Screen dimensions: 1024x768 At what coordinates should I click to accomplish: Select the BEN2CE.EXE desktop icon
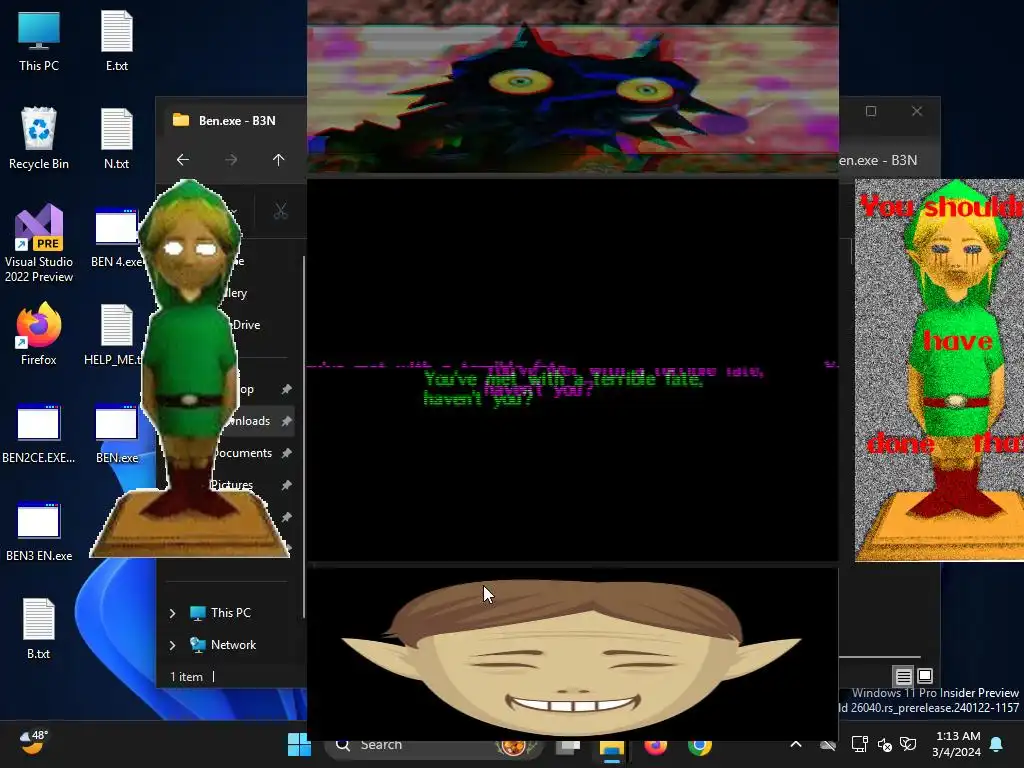[x=39, y=434]
